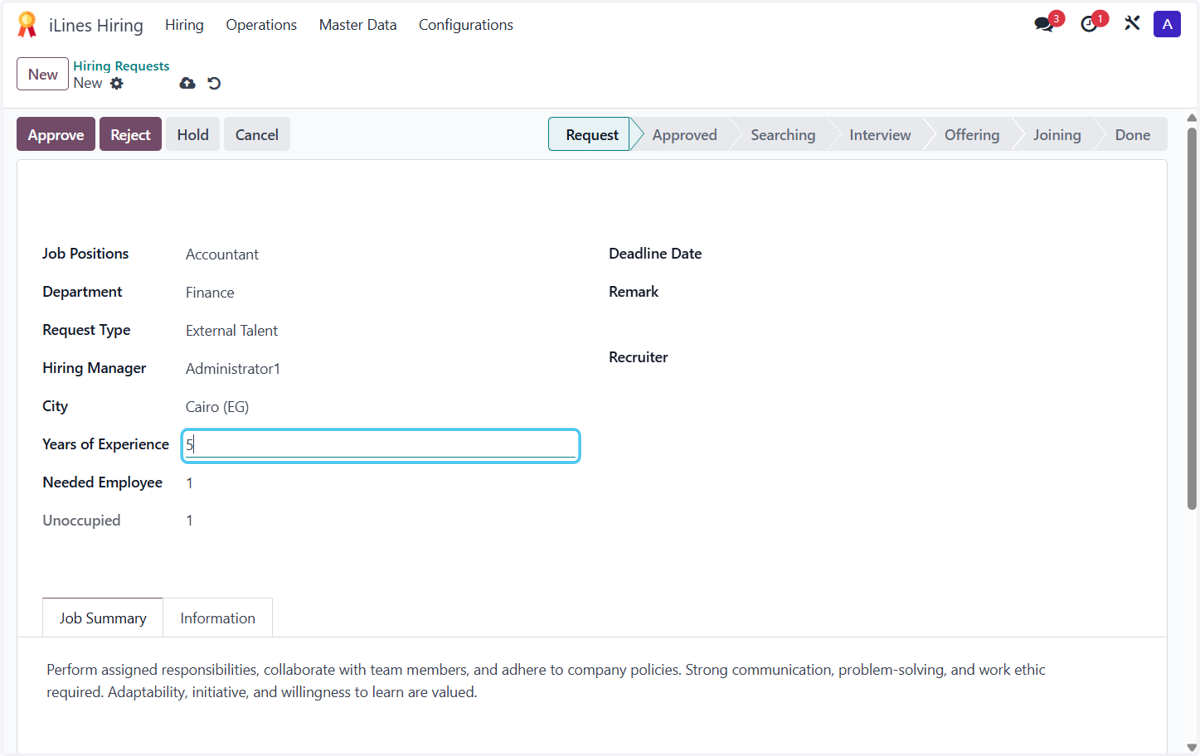This screenshot has width=1200, height=756.
Task: Set the status bar to Searching stage
Action: [x=783, y=135]
